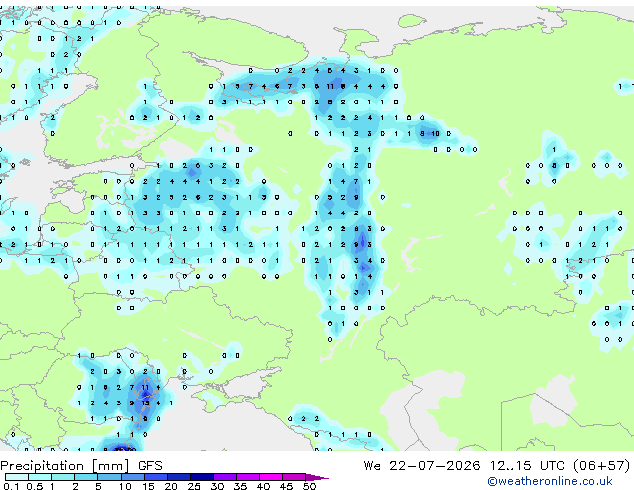
Task: Pick the magenta legend swatch between 40 and 45
Action: (x=271, y=477)
